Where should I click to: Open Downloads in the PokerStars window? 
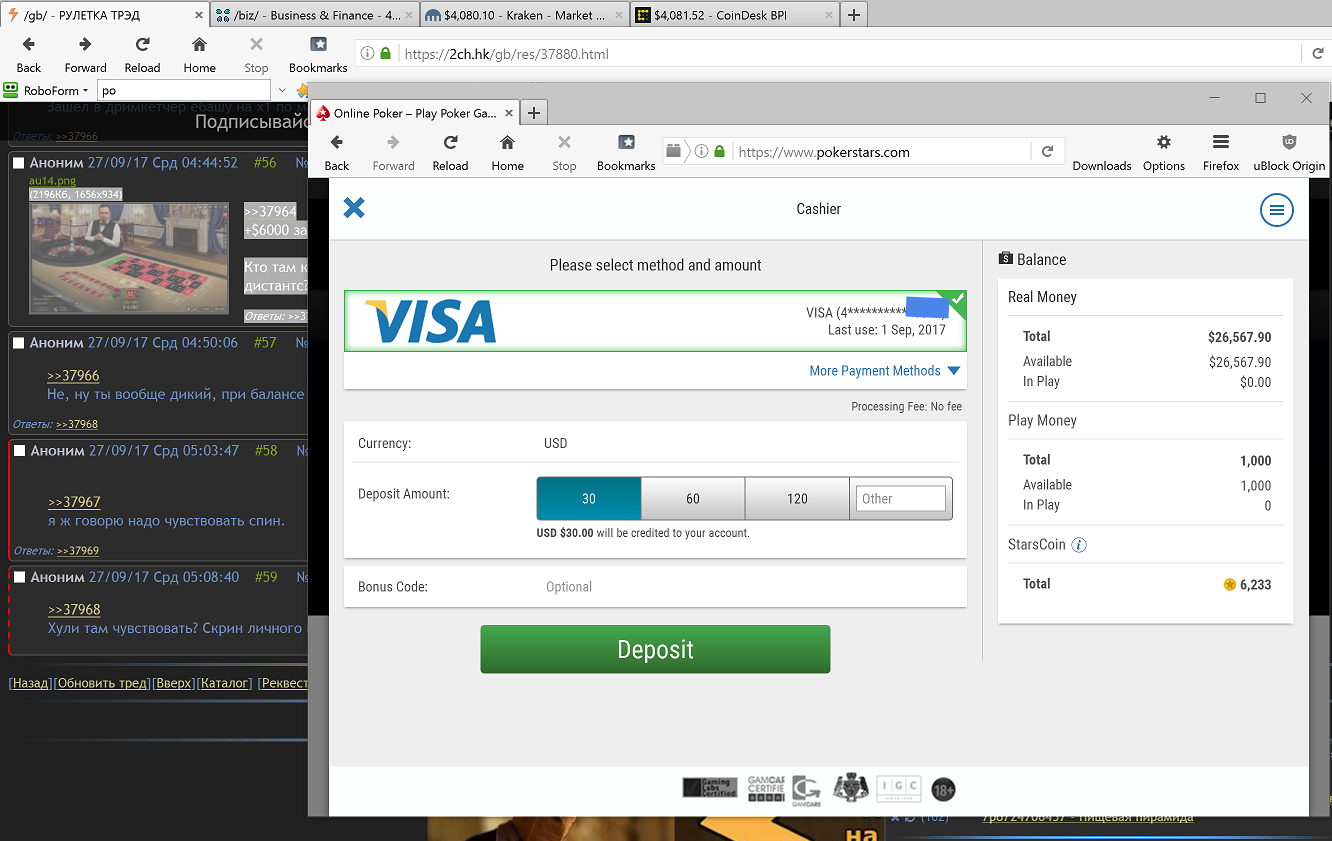pos(1102,166)
